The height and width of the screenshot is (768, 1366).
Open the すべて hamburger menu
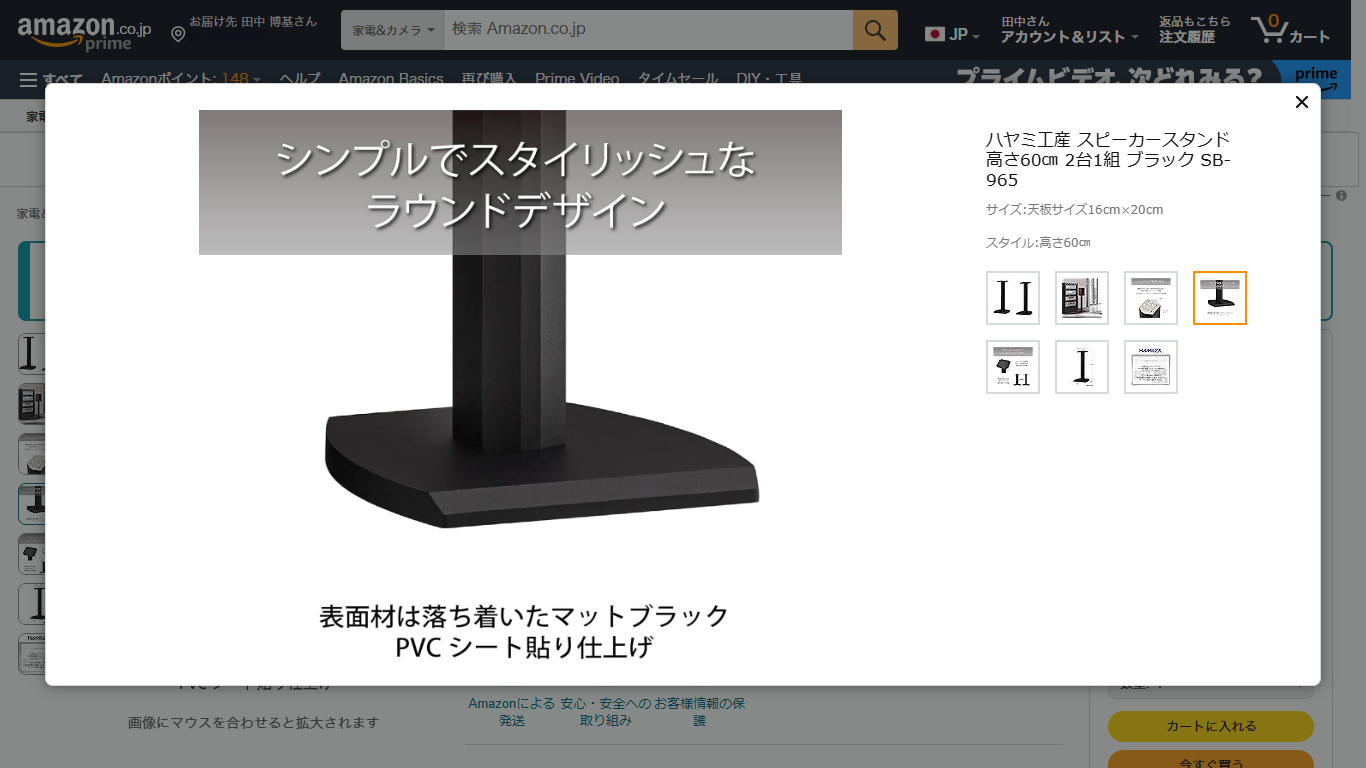tap(50, 79)
